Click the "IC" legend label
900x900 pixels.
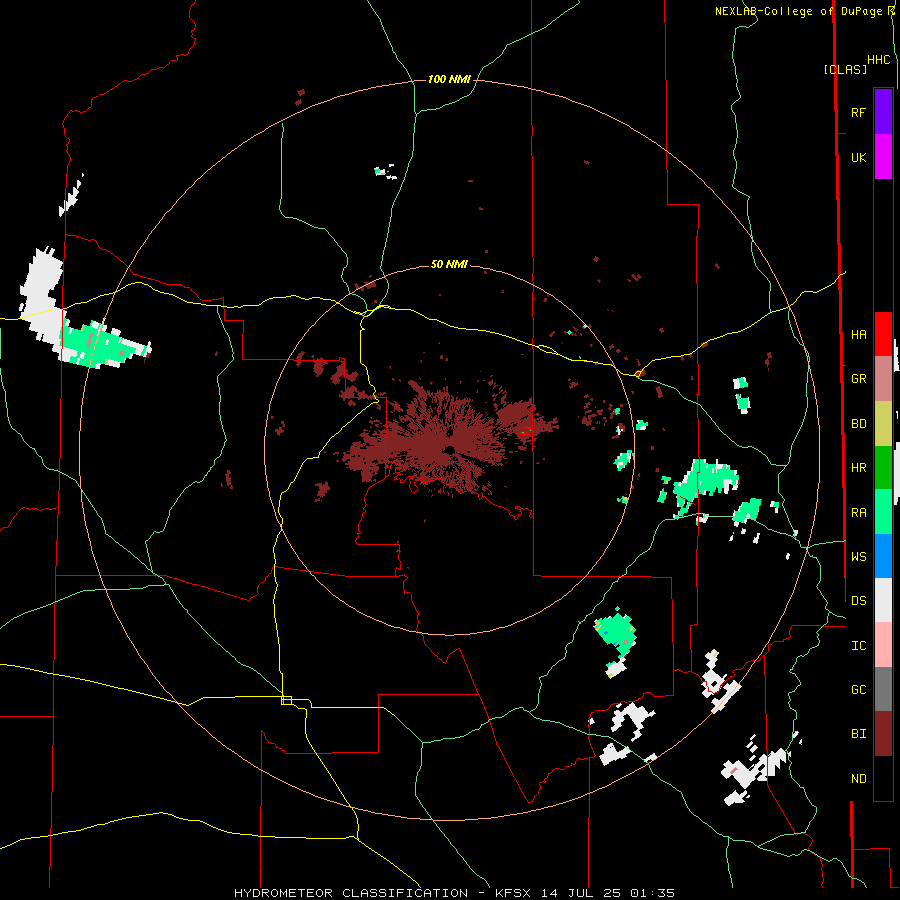pos(858,646)
